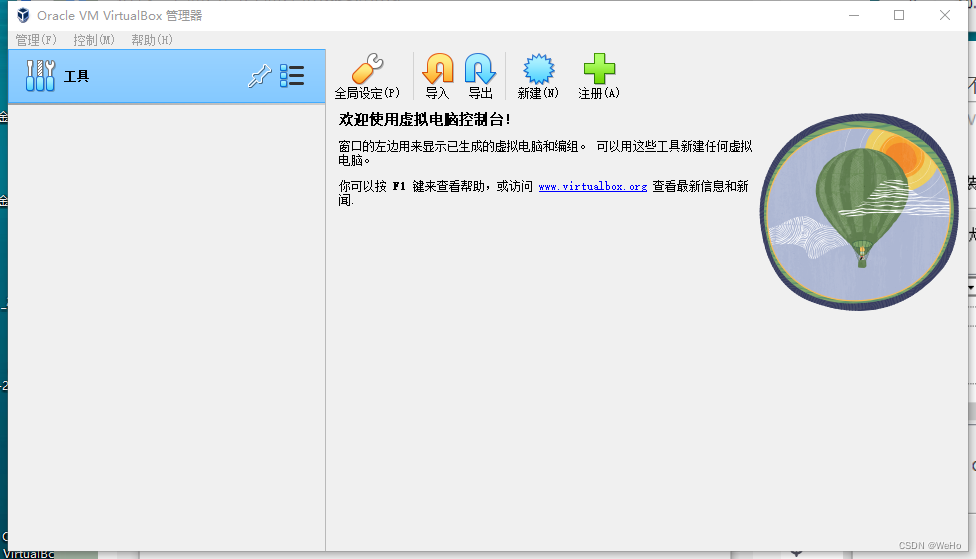Open the Tools list menu icon
This screenshot has width=976, height=559.
tap(292, 76)
